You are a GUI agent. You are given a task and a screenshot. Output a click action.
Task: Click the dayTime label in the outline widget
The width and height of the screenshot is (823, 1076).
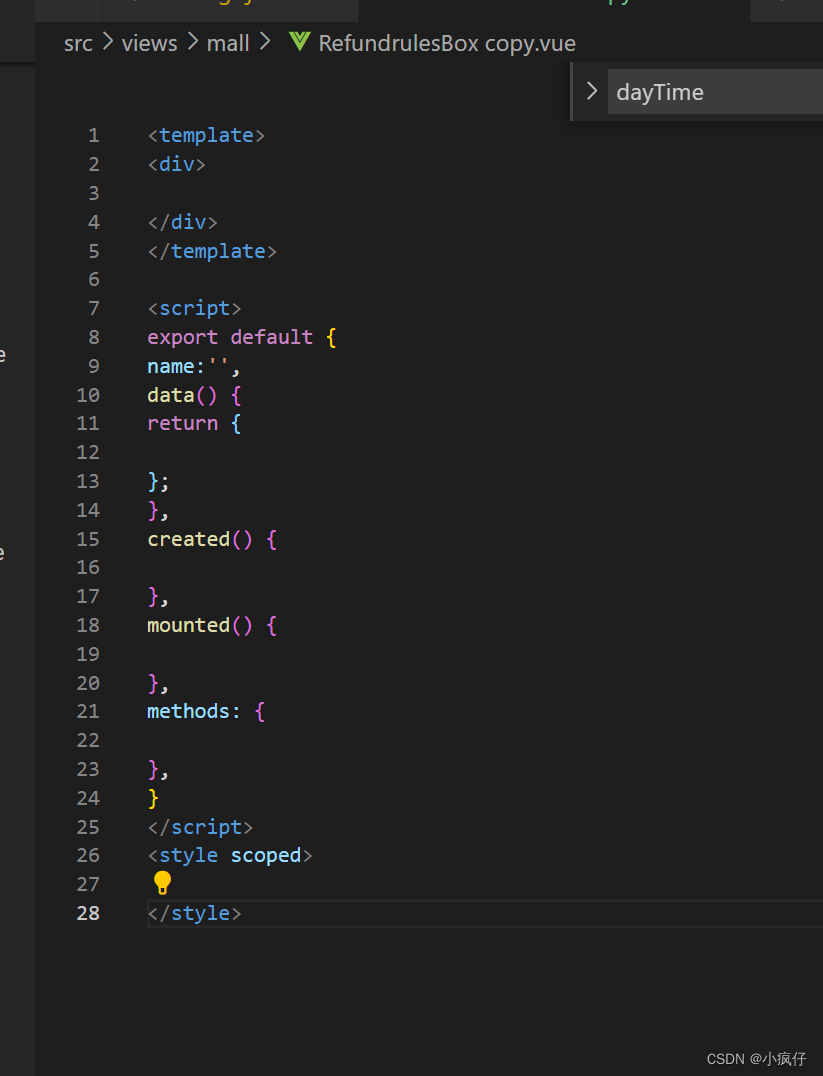click(659, 91)
